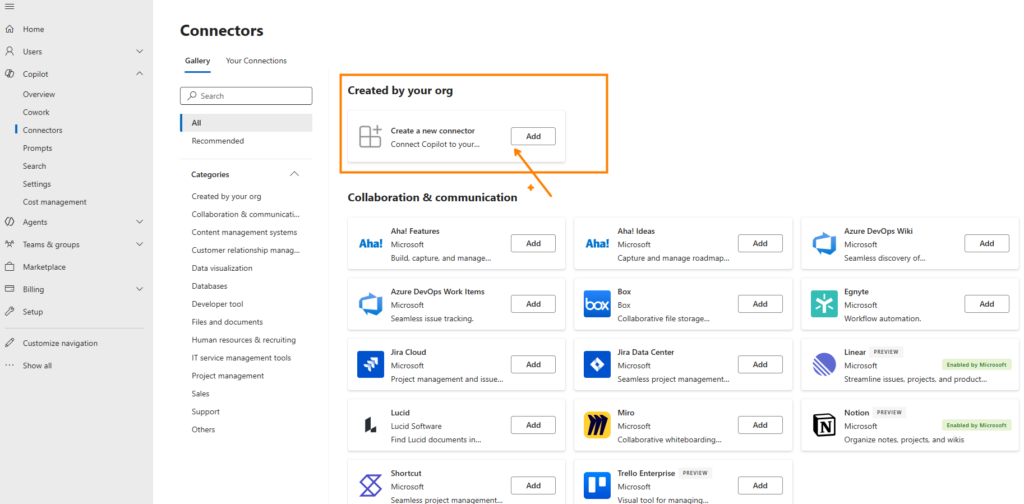Collapse the Categories list chevron
Viewport: 1024px width, 504px height.
[295, 174]
